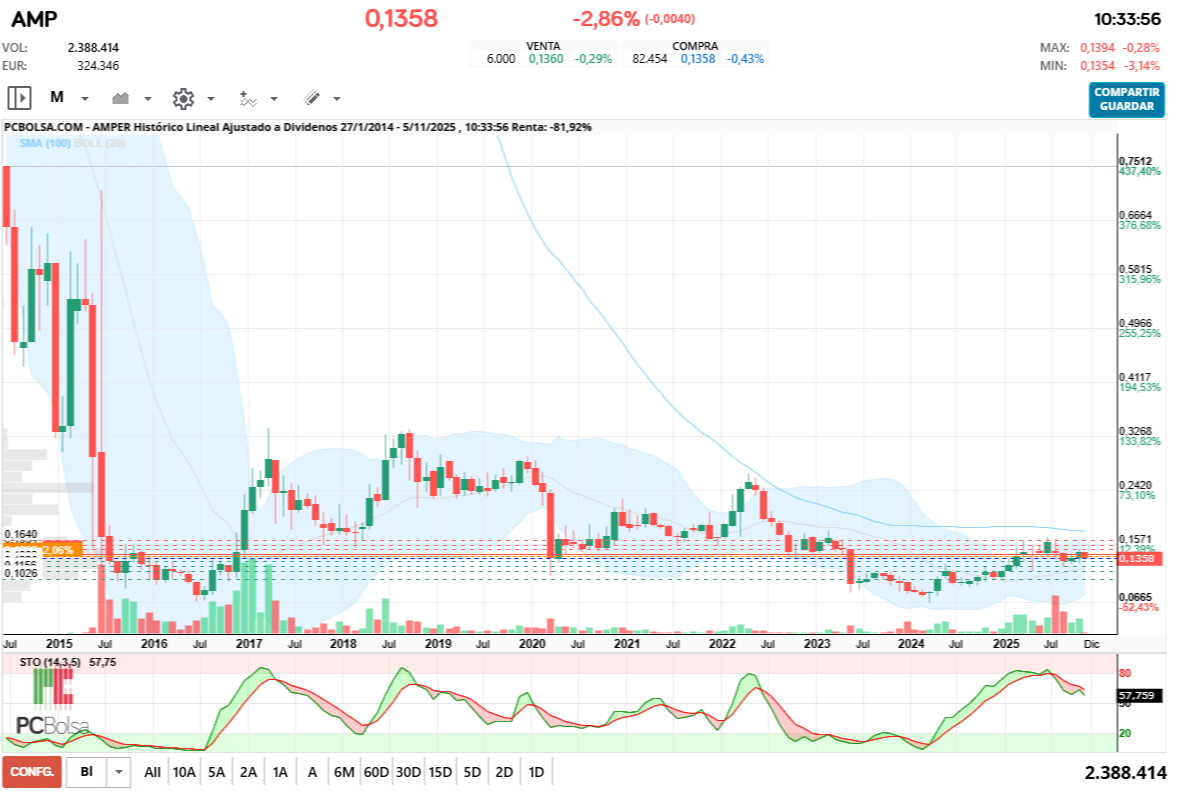1180x793 pixels.
Task: Click the orange 0,1358 price level line
Action: pos(600,556)
